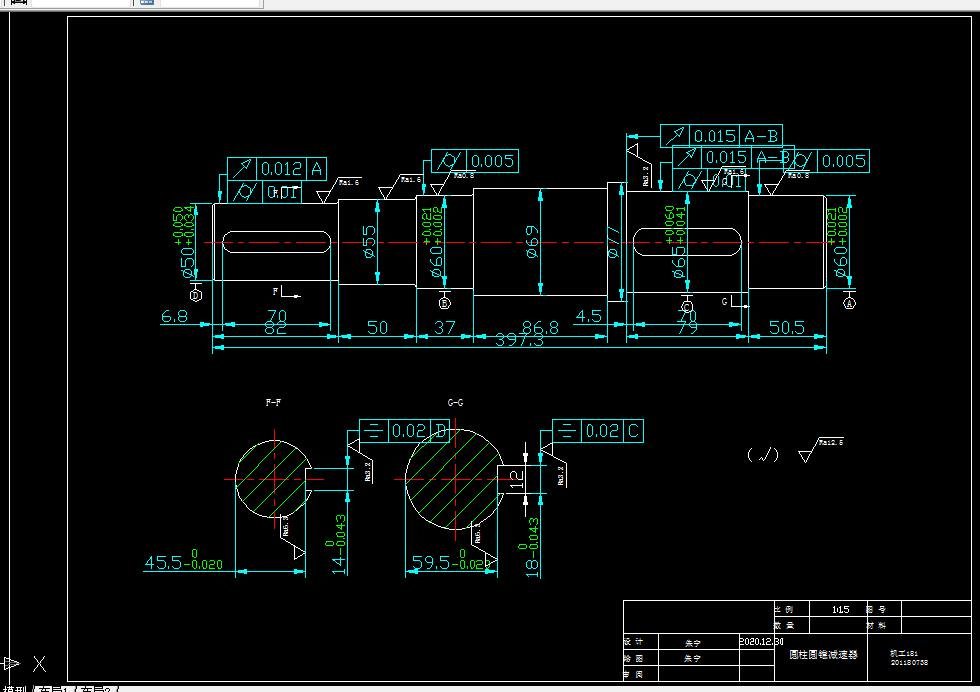Click the hatched G-G cross-section

click(453, 479)
